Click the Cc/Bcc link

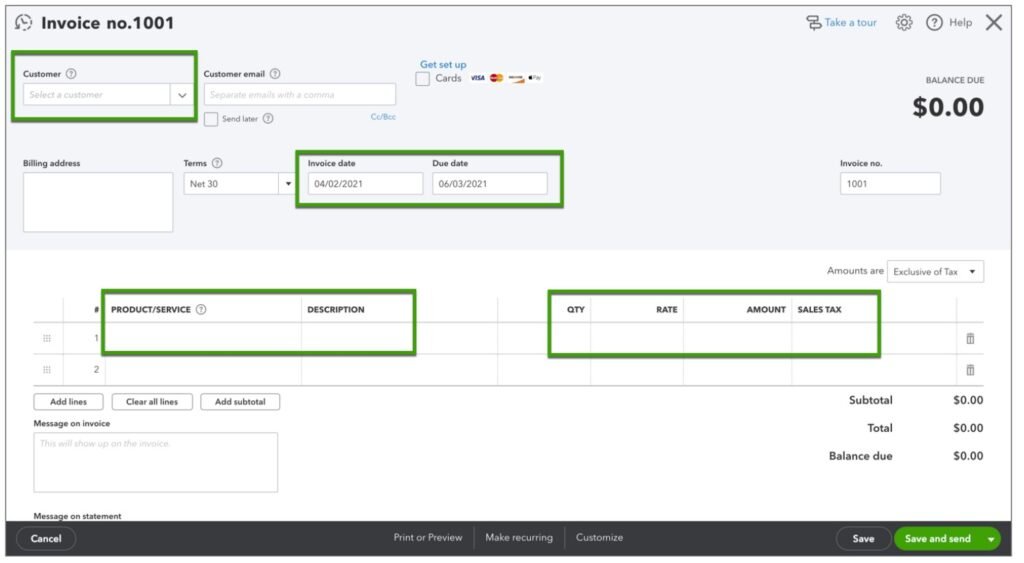(x=383, y=117)
